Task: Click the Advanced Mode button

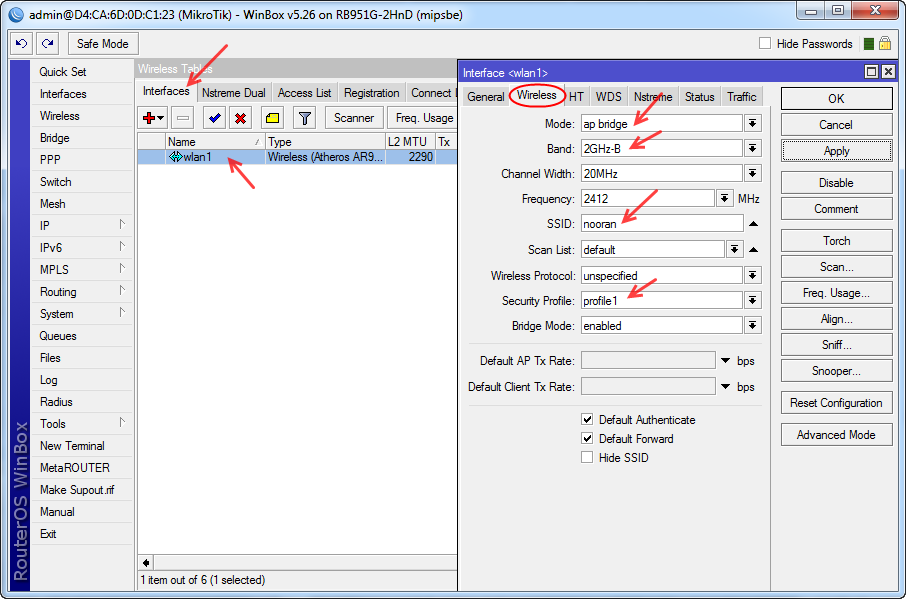Action: coord(836,434)
